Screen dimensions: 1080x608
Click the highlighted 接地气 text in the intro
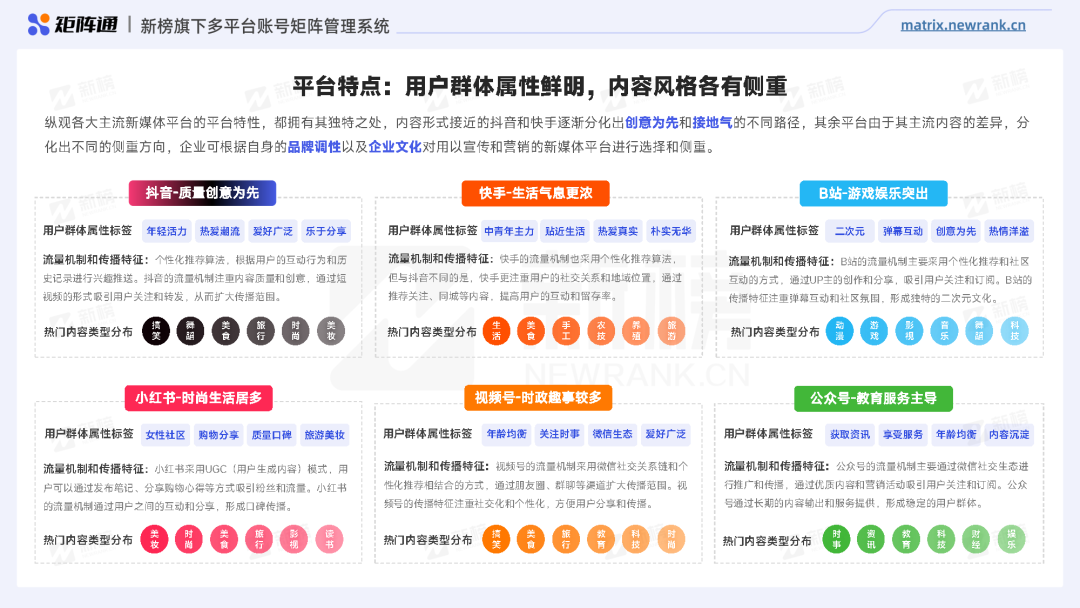712,123
